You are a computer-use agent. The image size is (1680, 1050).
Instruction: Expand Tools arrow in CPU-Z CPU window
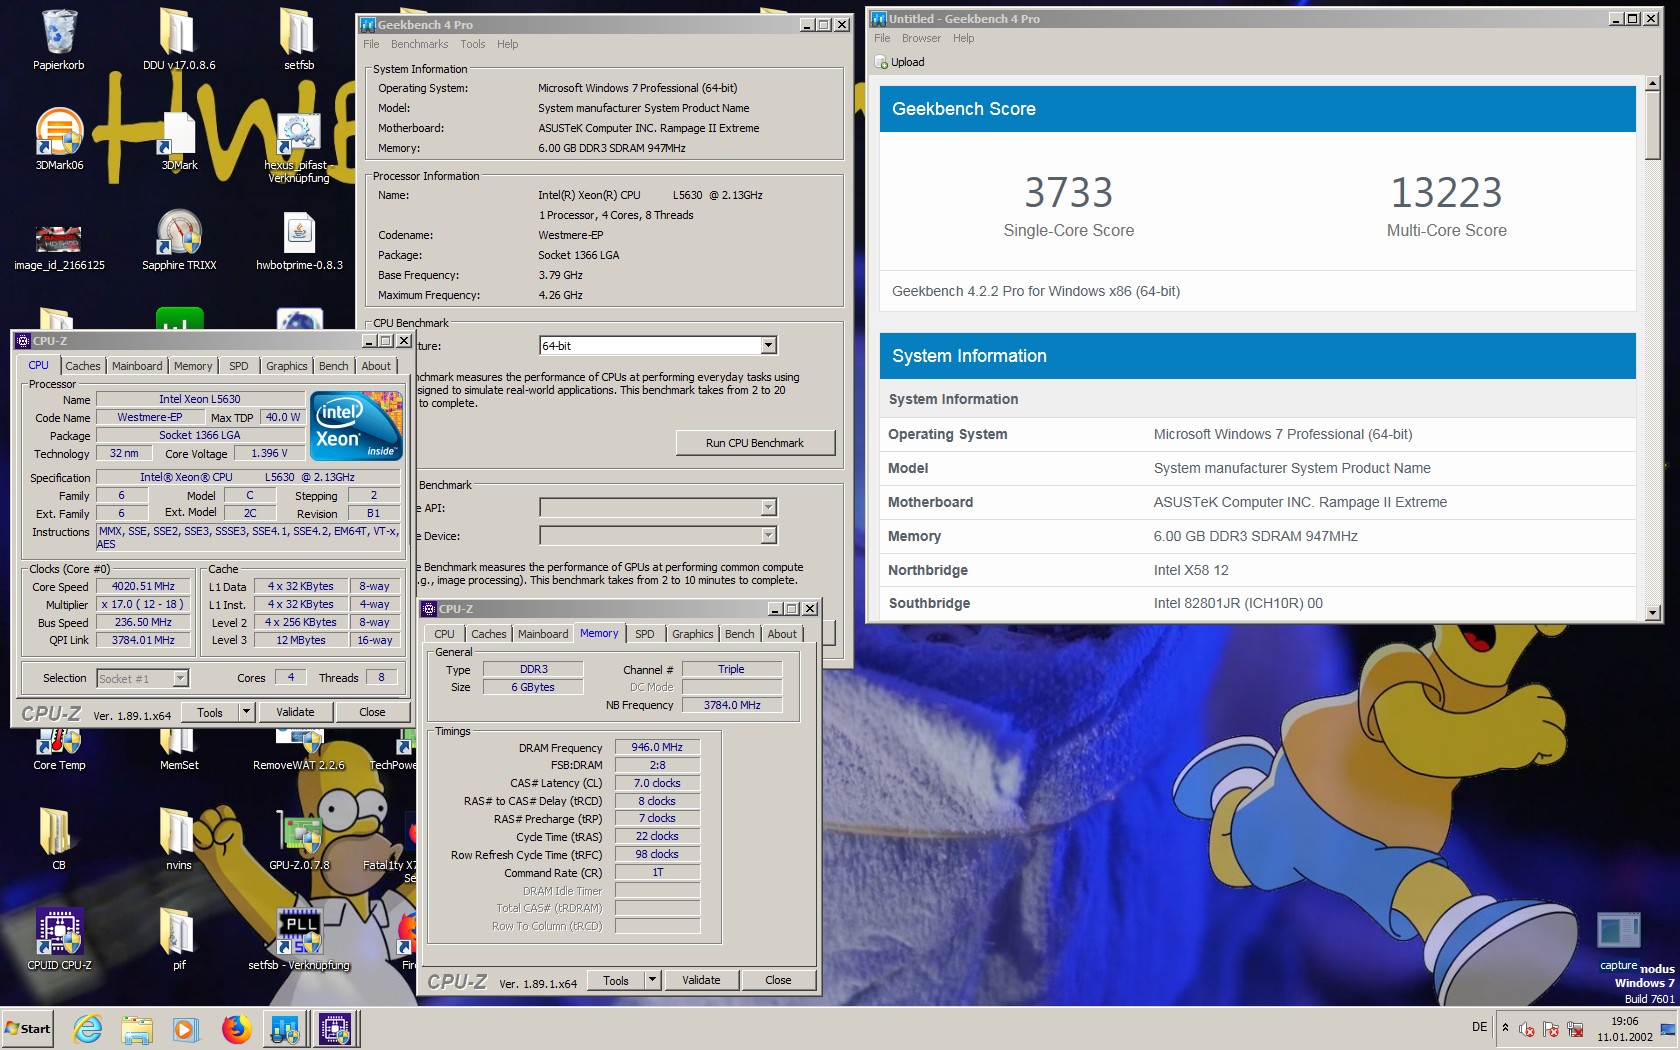tap(246, 712)
